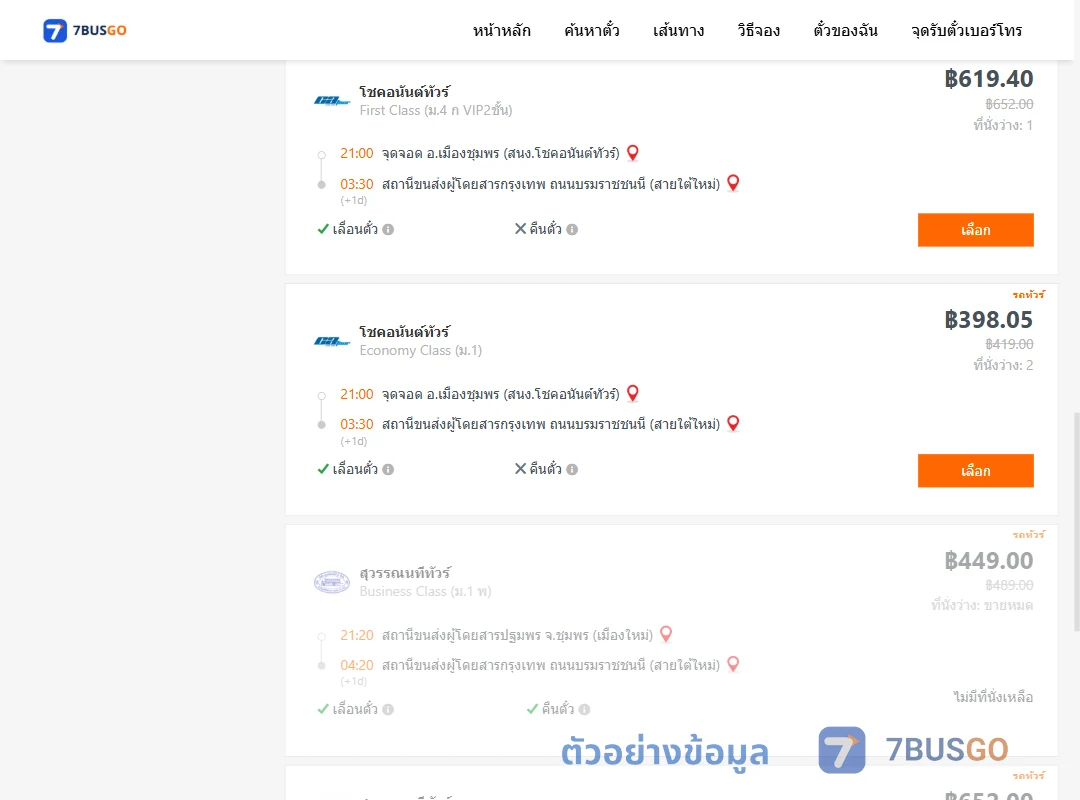Click รถทัวร์ tag on Business Class card
This screenshot has width=1080, height=800.
[1028, 534]
